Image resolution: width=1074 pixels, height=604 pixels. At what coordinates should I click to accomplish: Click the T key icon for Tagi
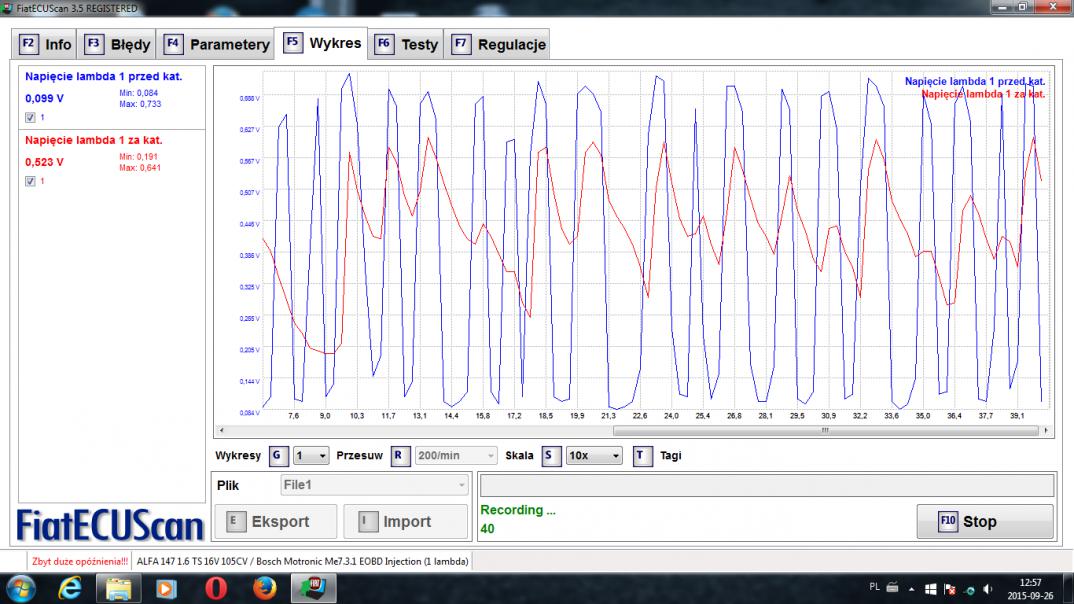coord(642,455)
